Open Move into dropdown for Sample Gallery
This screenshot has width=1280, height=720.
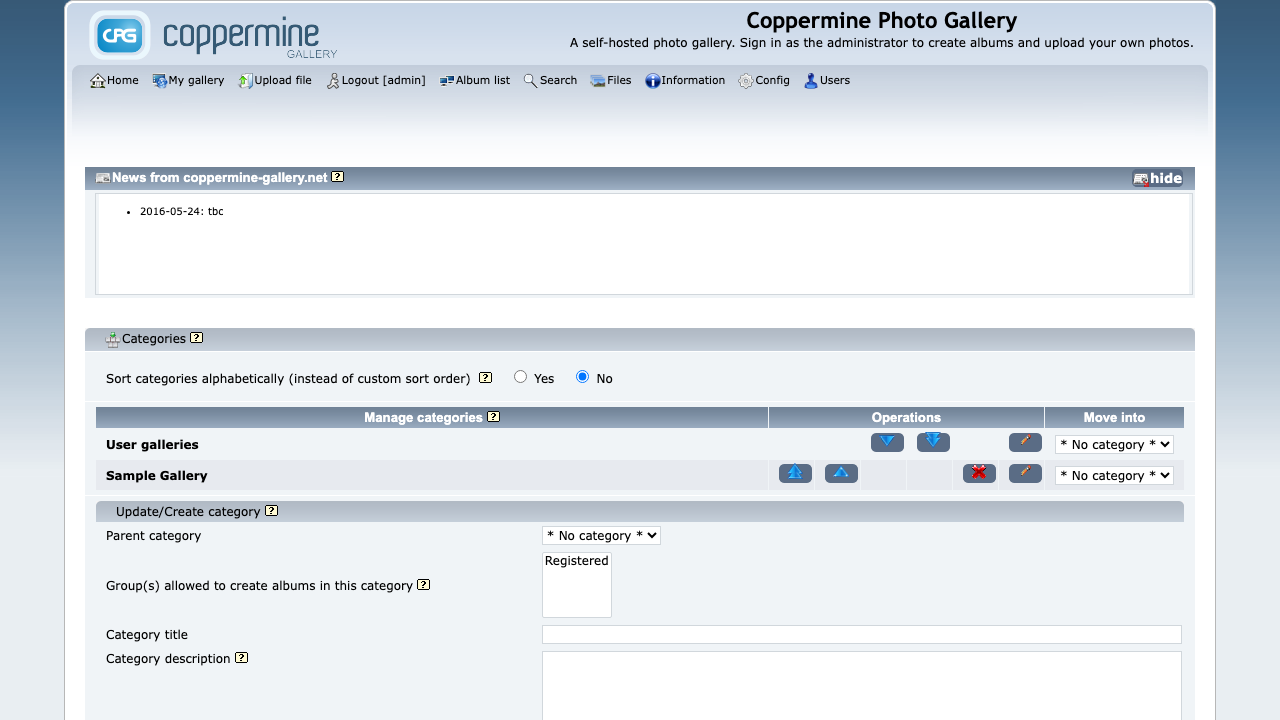pyautogui.click(x=1114, y=475)
